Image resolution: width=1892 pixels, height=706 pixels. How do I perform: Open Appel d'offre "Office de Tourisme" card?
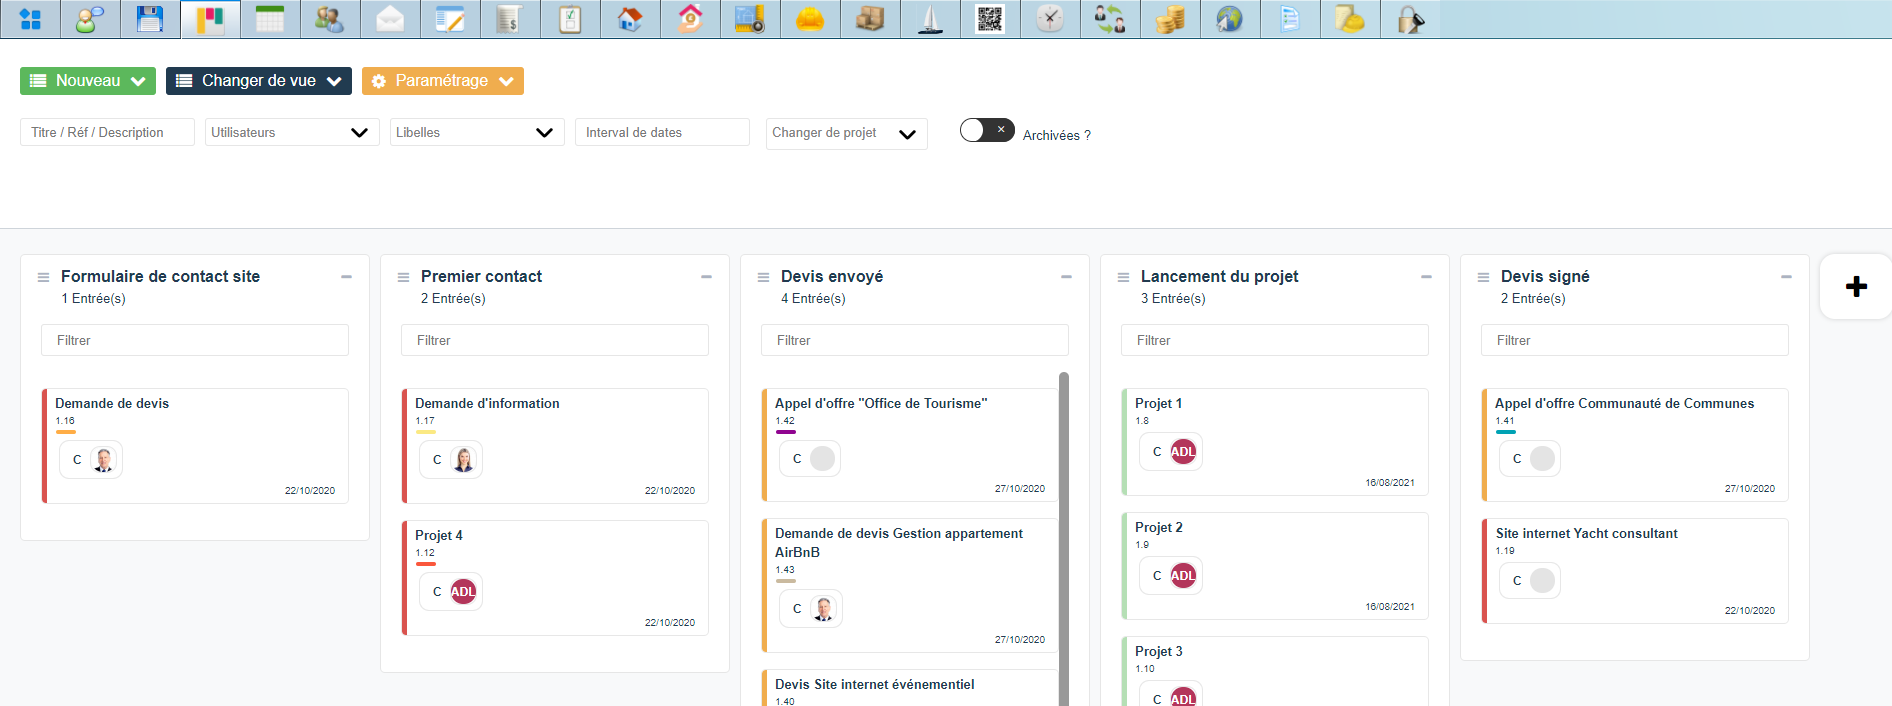tap(910, 445)
